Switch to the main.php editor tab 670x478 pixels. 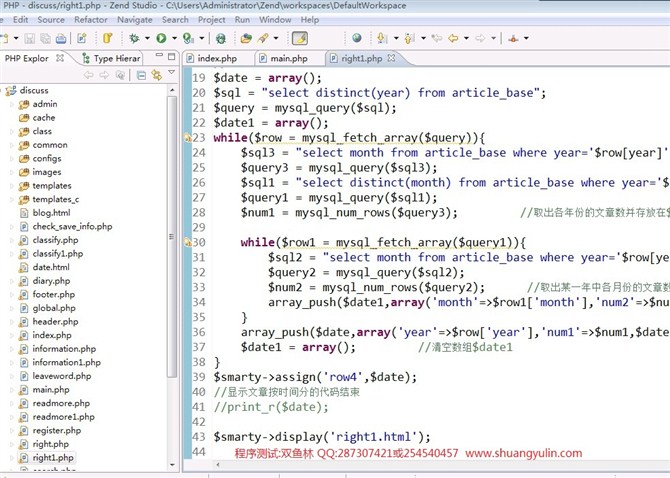click(289, 59)
